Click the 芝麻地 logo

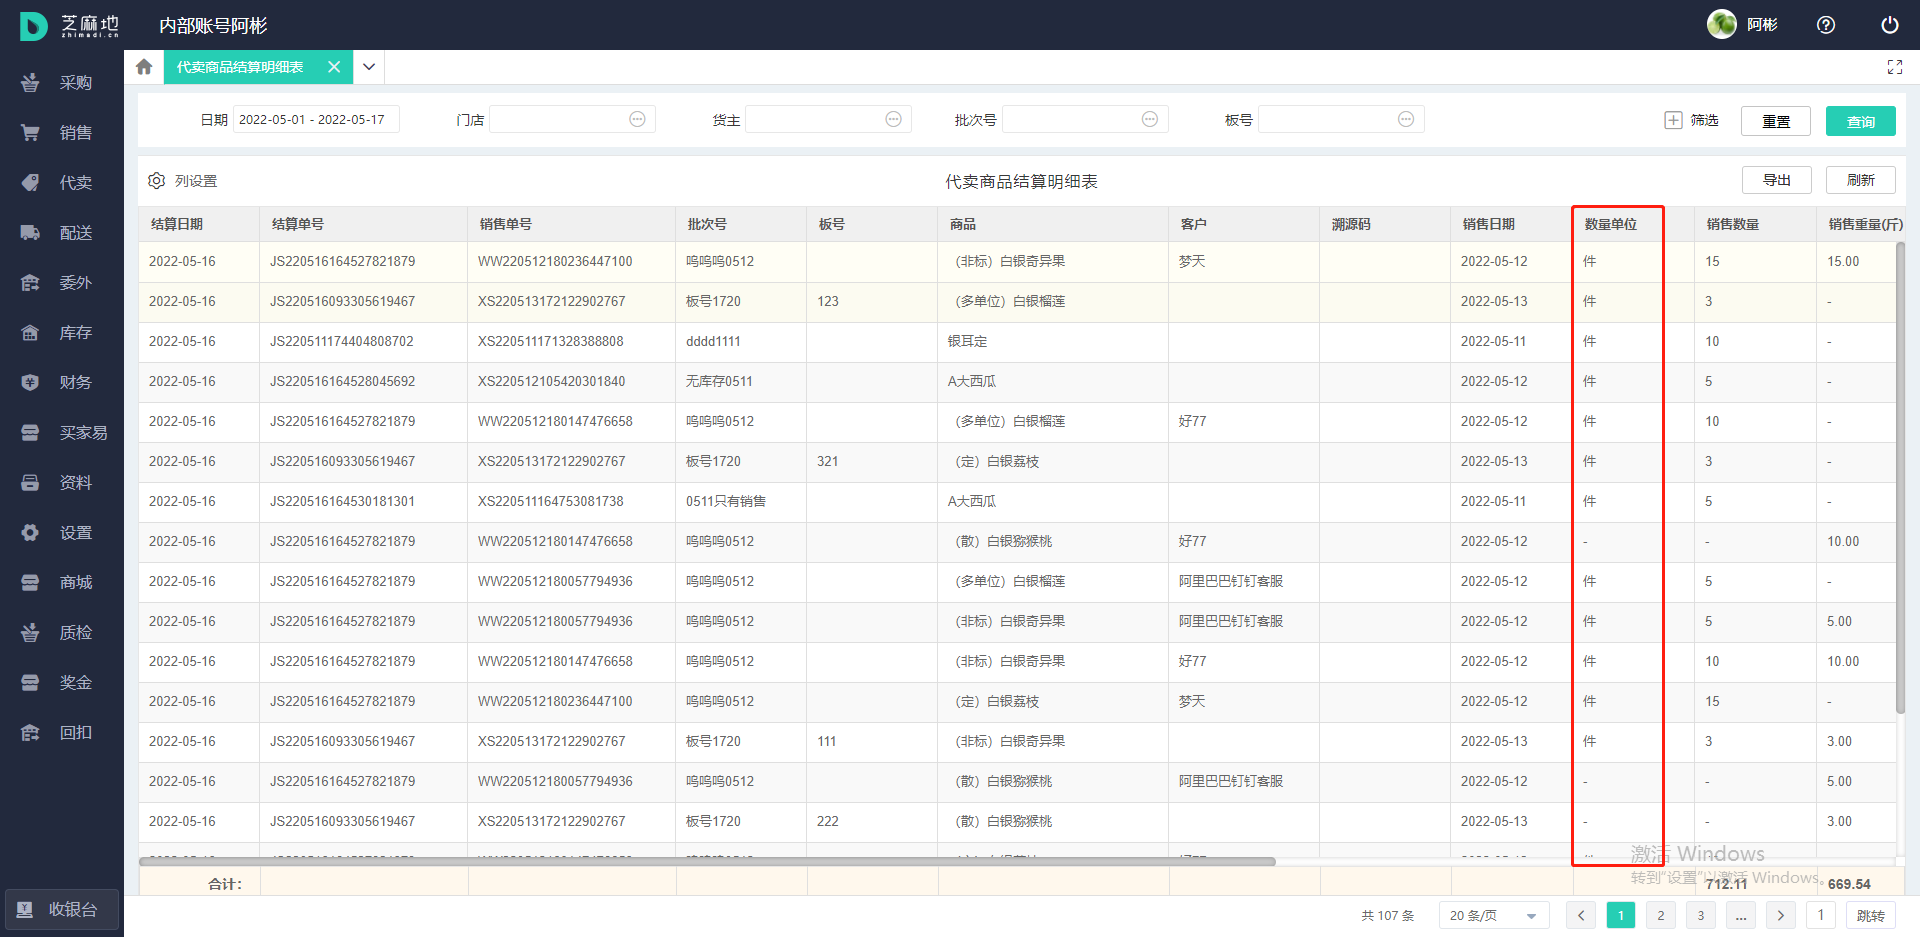(x=69, y=26)
